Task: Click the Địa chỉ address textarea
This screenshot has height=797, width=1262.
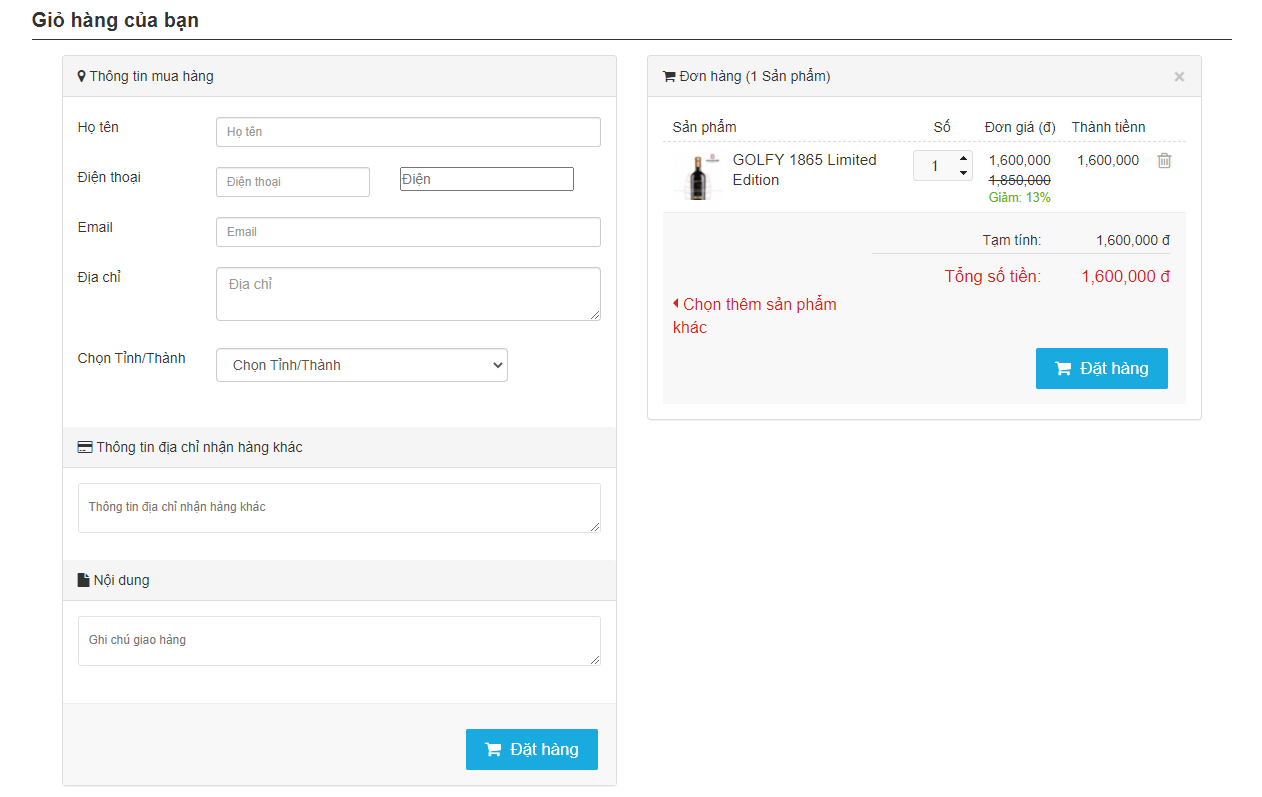Action: [x=408, y=294]
